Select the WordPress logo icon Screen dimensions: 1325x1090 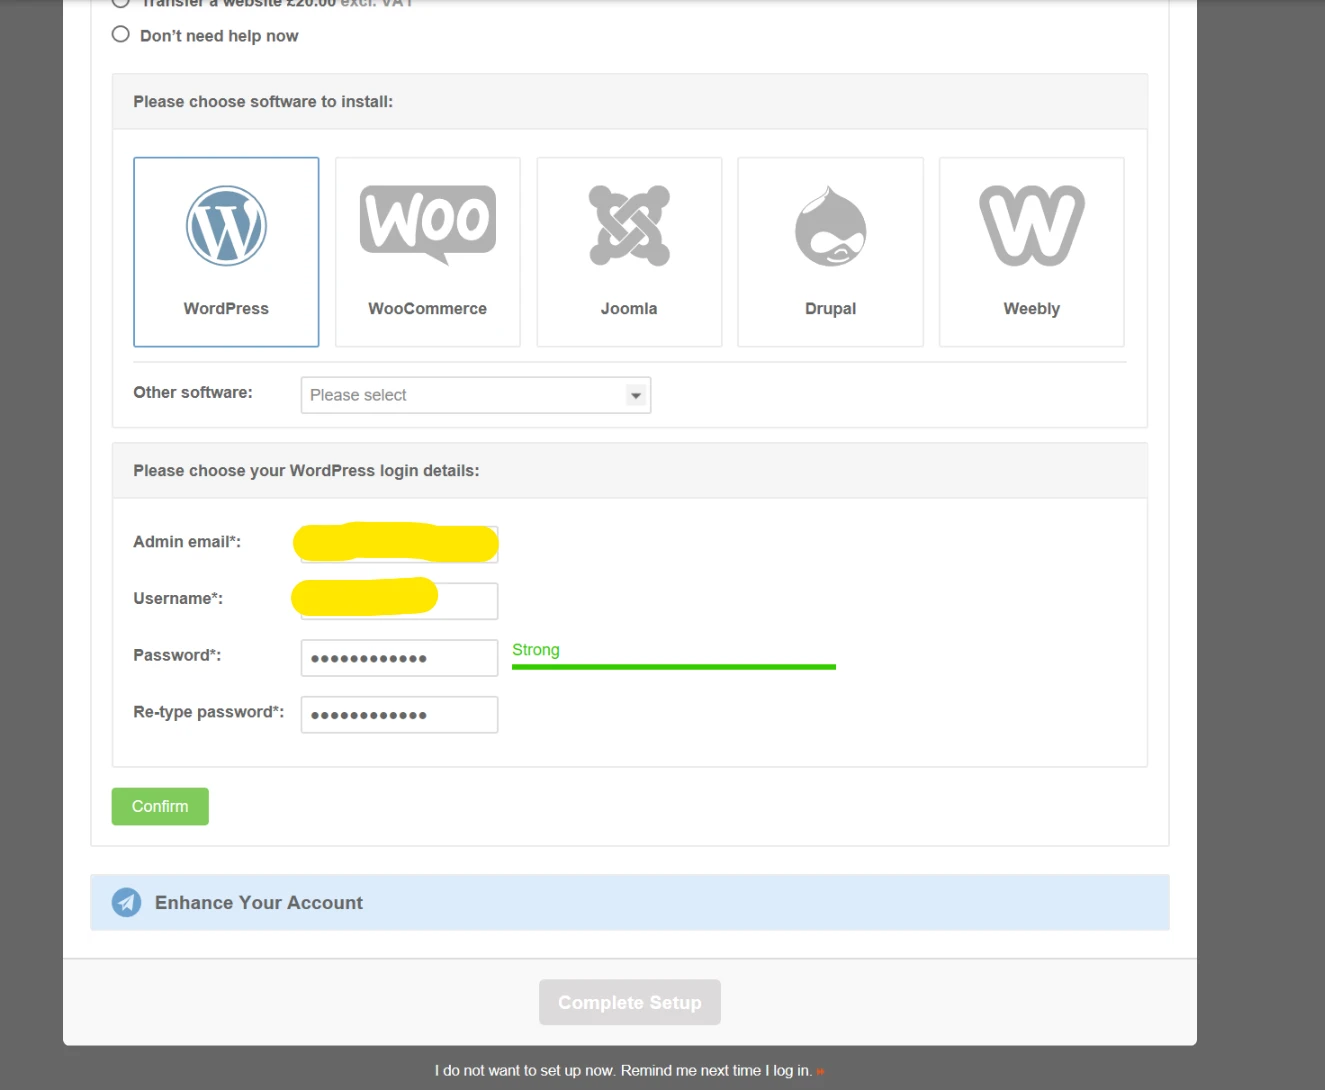tap(226, 226)
